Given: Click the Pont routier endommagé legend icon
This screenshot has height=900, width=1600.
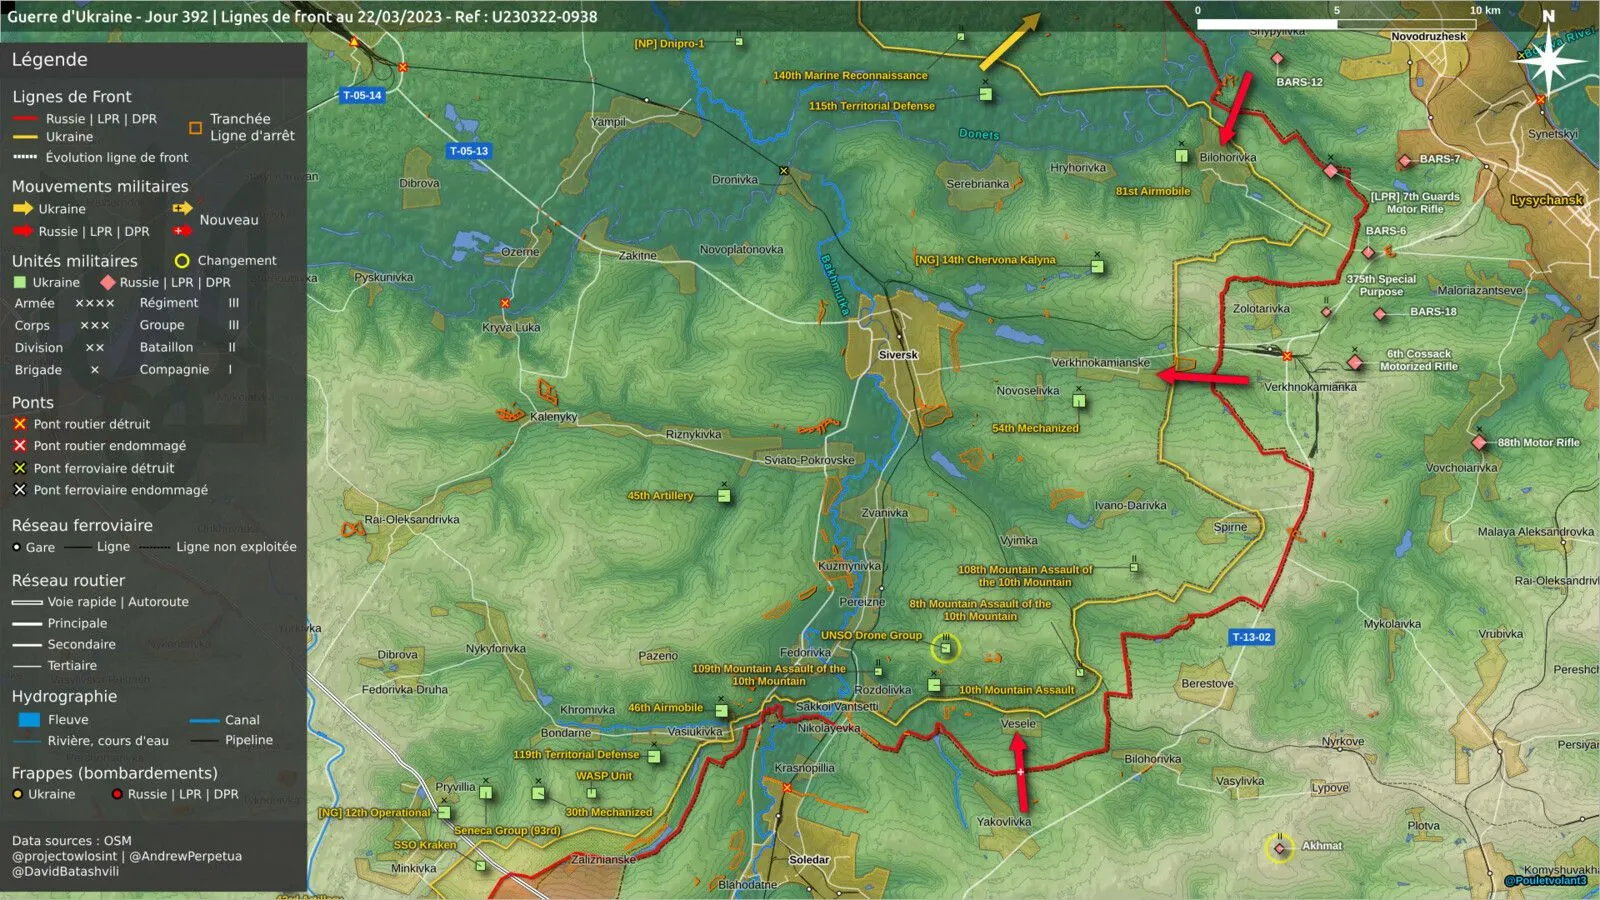Looking at the screenshot, I should [20, 446].
